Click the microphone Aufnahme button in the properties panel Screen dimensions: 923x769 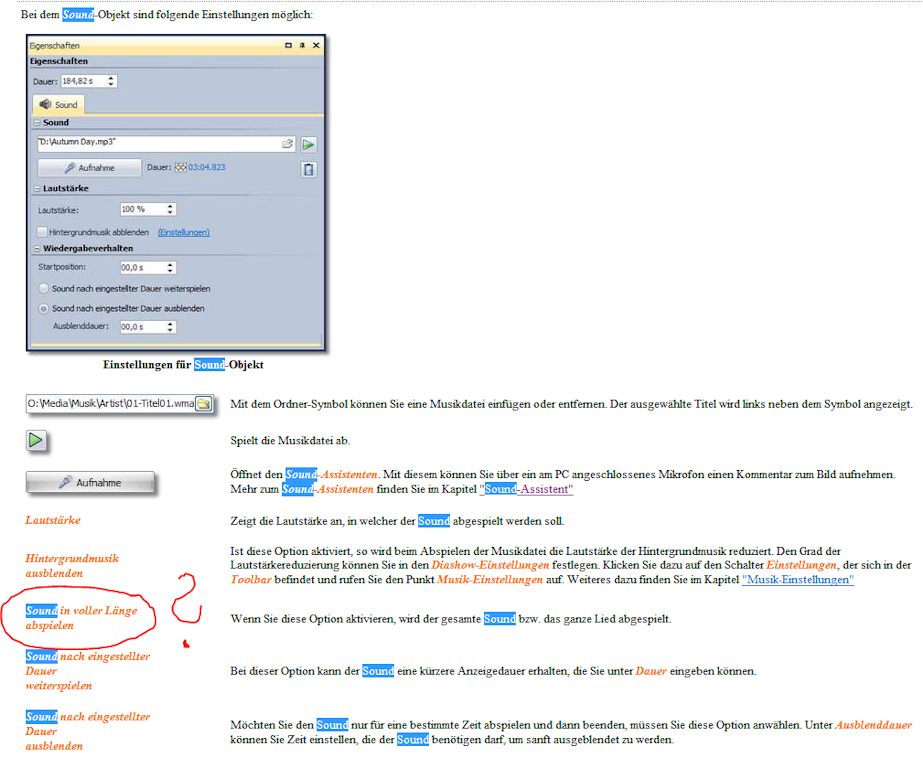pos(90,168)
